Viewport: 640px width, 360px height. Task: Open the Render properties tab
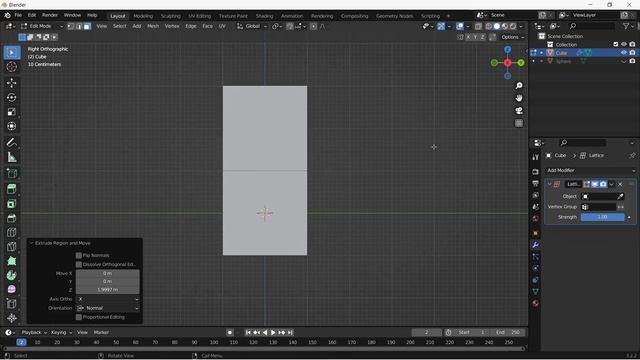tap(536, 172)
